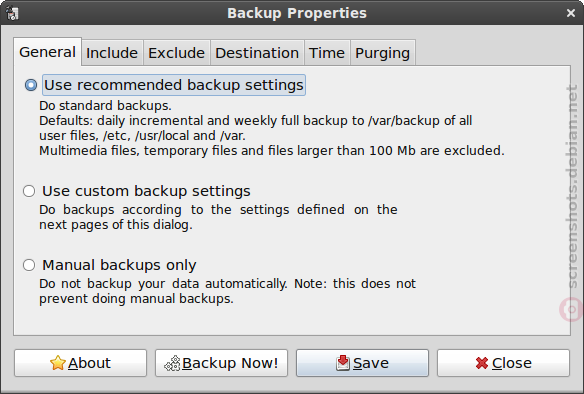Screen dimensions: 584x394
Task: Switch to the Destination tab
Action: tap(257, 53)
